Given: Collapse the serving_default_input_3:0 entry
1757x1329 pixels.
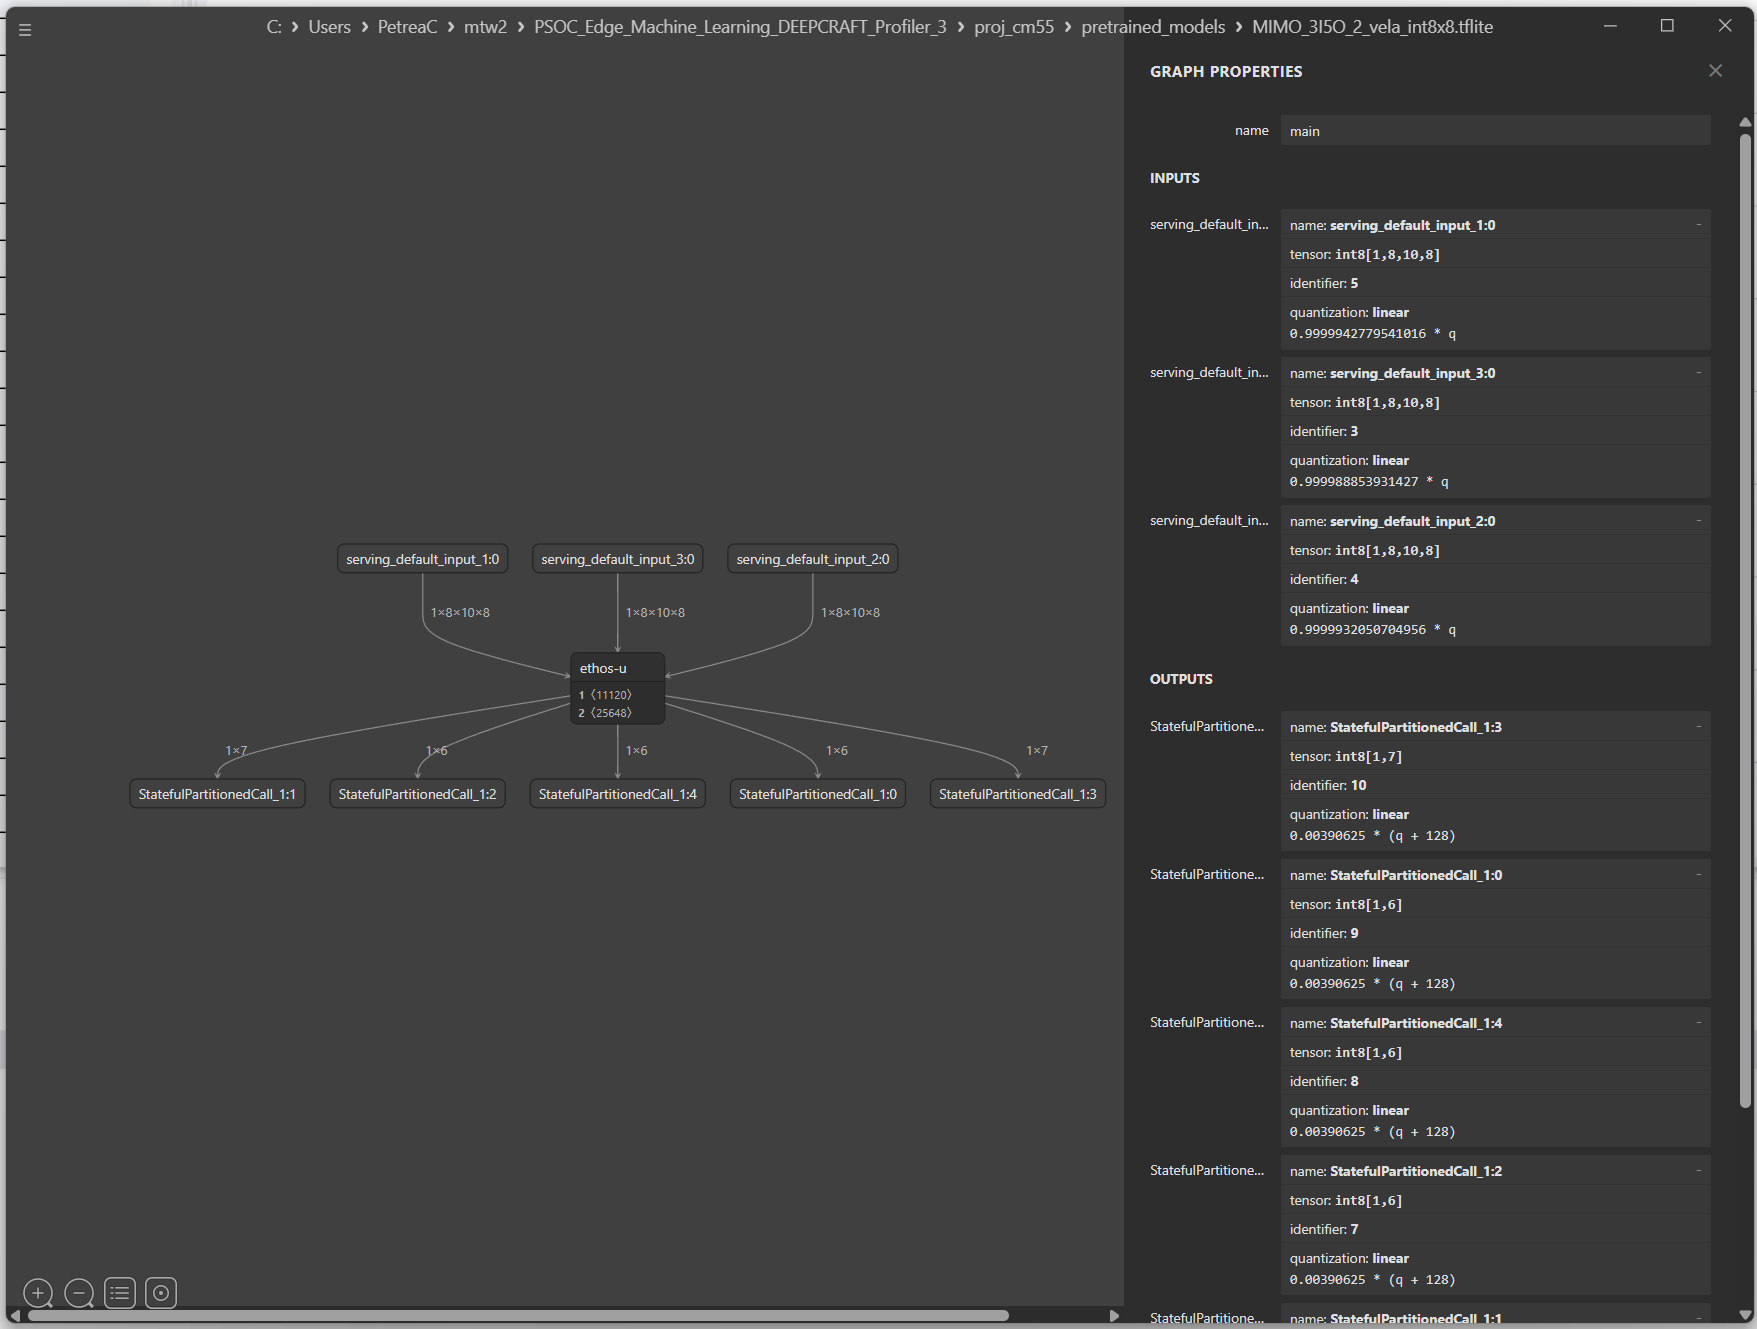Looking at the screenshot, I should point(1698,373).
